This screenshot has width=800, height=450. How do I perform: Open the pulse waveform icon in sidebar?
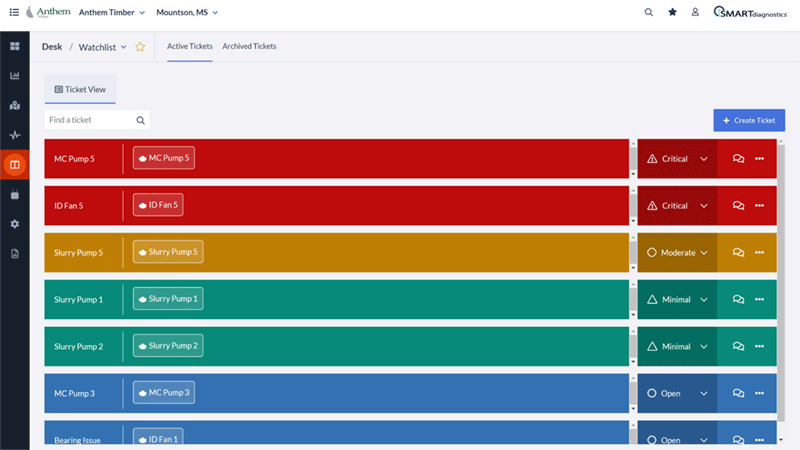pos(15,135)
